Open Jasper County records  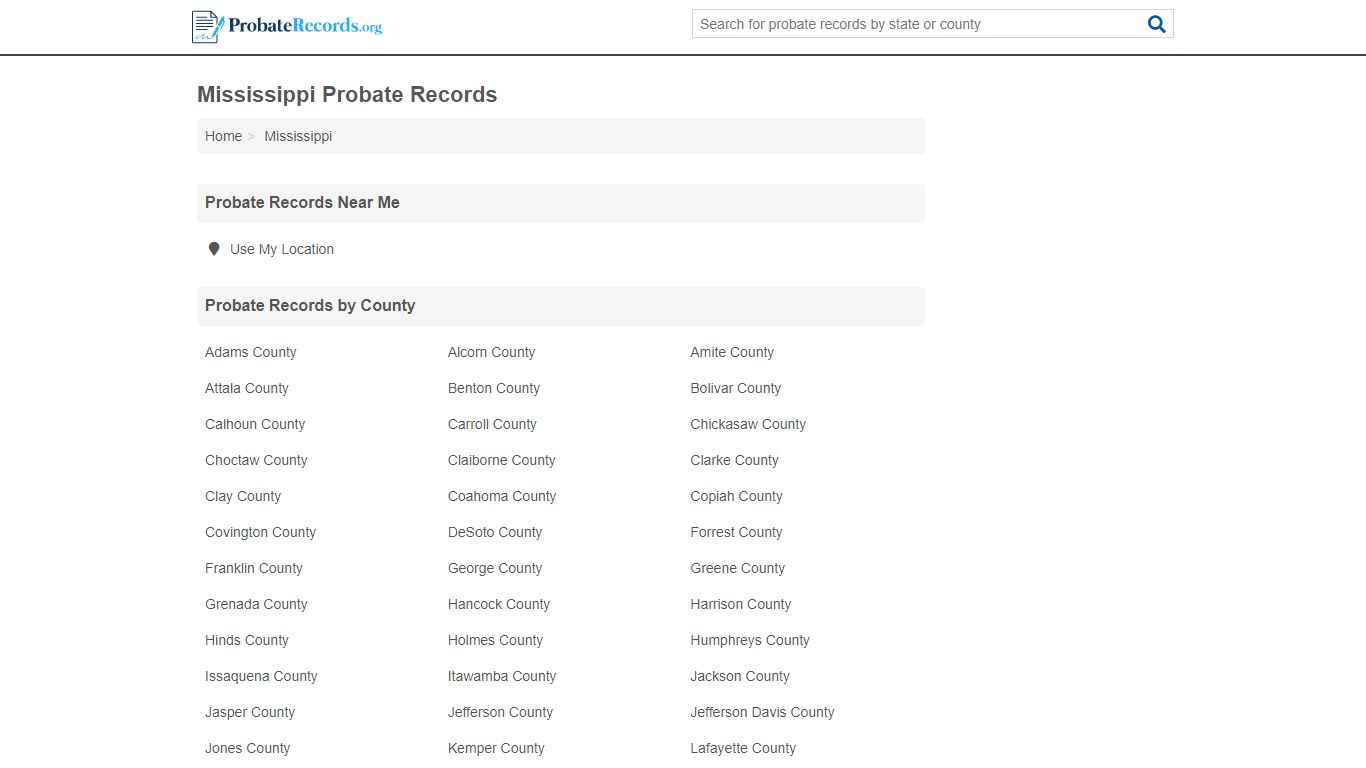pos(250,712)
